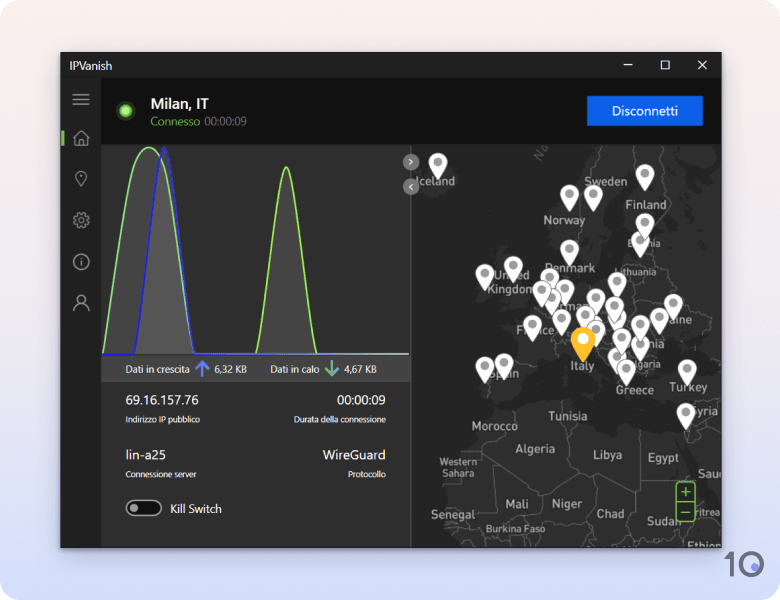Viewport: 780px width, 600px height.
Task: Zoom out the map with minus
Action: pyautogui.click(x=685, y=512)
